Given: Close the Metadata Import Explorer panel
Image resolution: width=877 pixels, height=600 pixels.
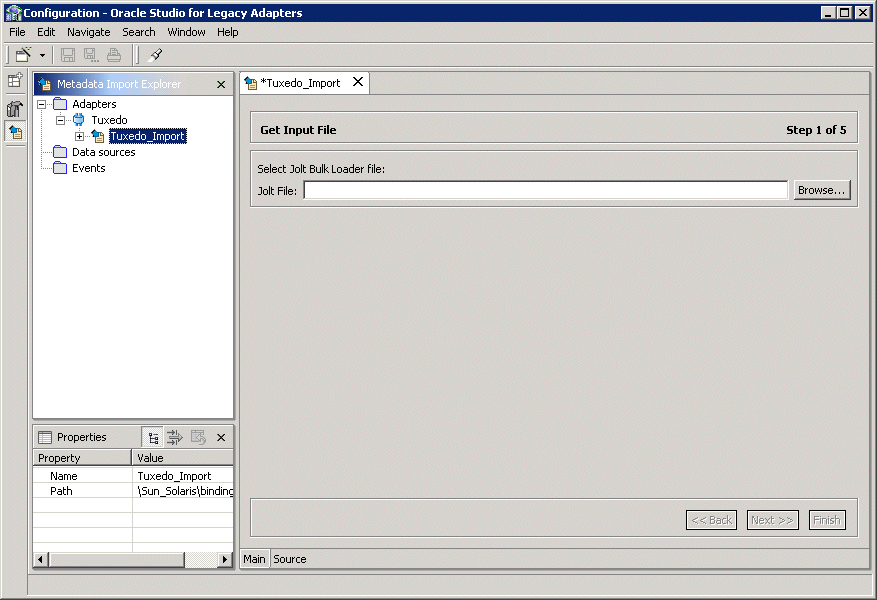Looking at the screenshot, I should (x=221, y=84).
